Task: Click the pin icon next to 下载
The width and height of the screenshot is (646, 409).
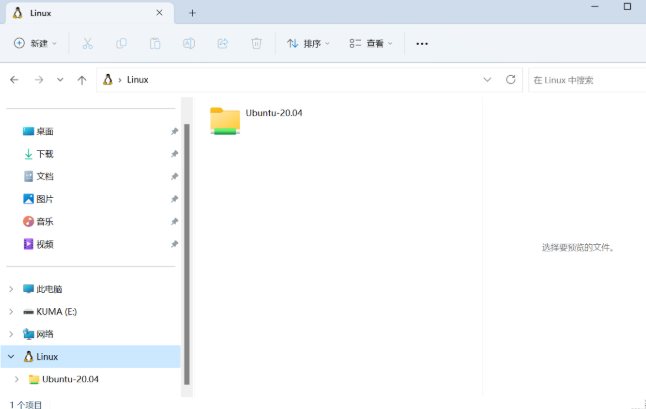Action: click(174, 154)
